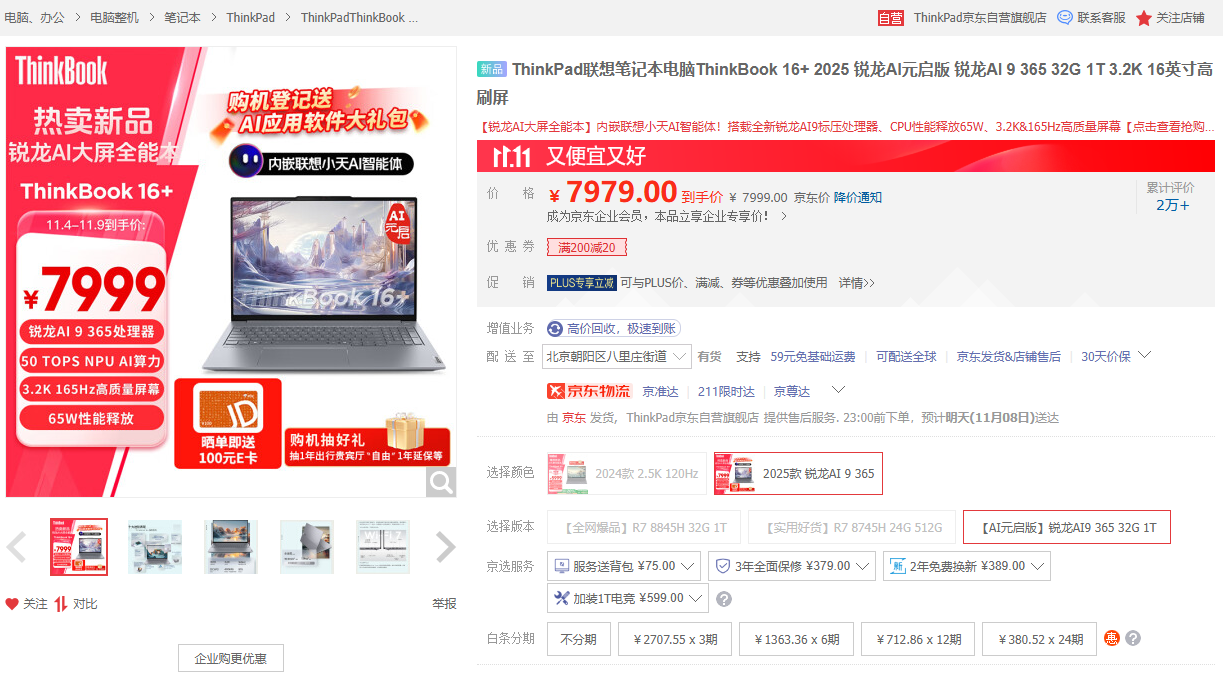Click the 降价通知 price alert link
The image size is (1223, 677).
[858, 198]
